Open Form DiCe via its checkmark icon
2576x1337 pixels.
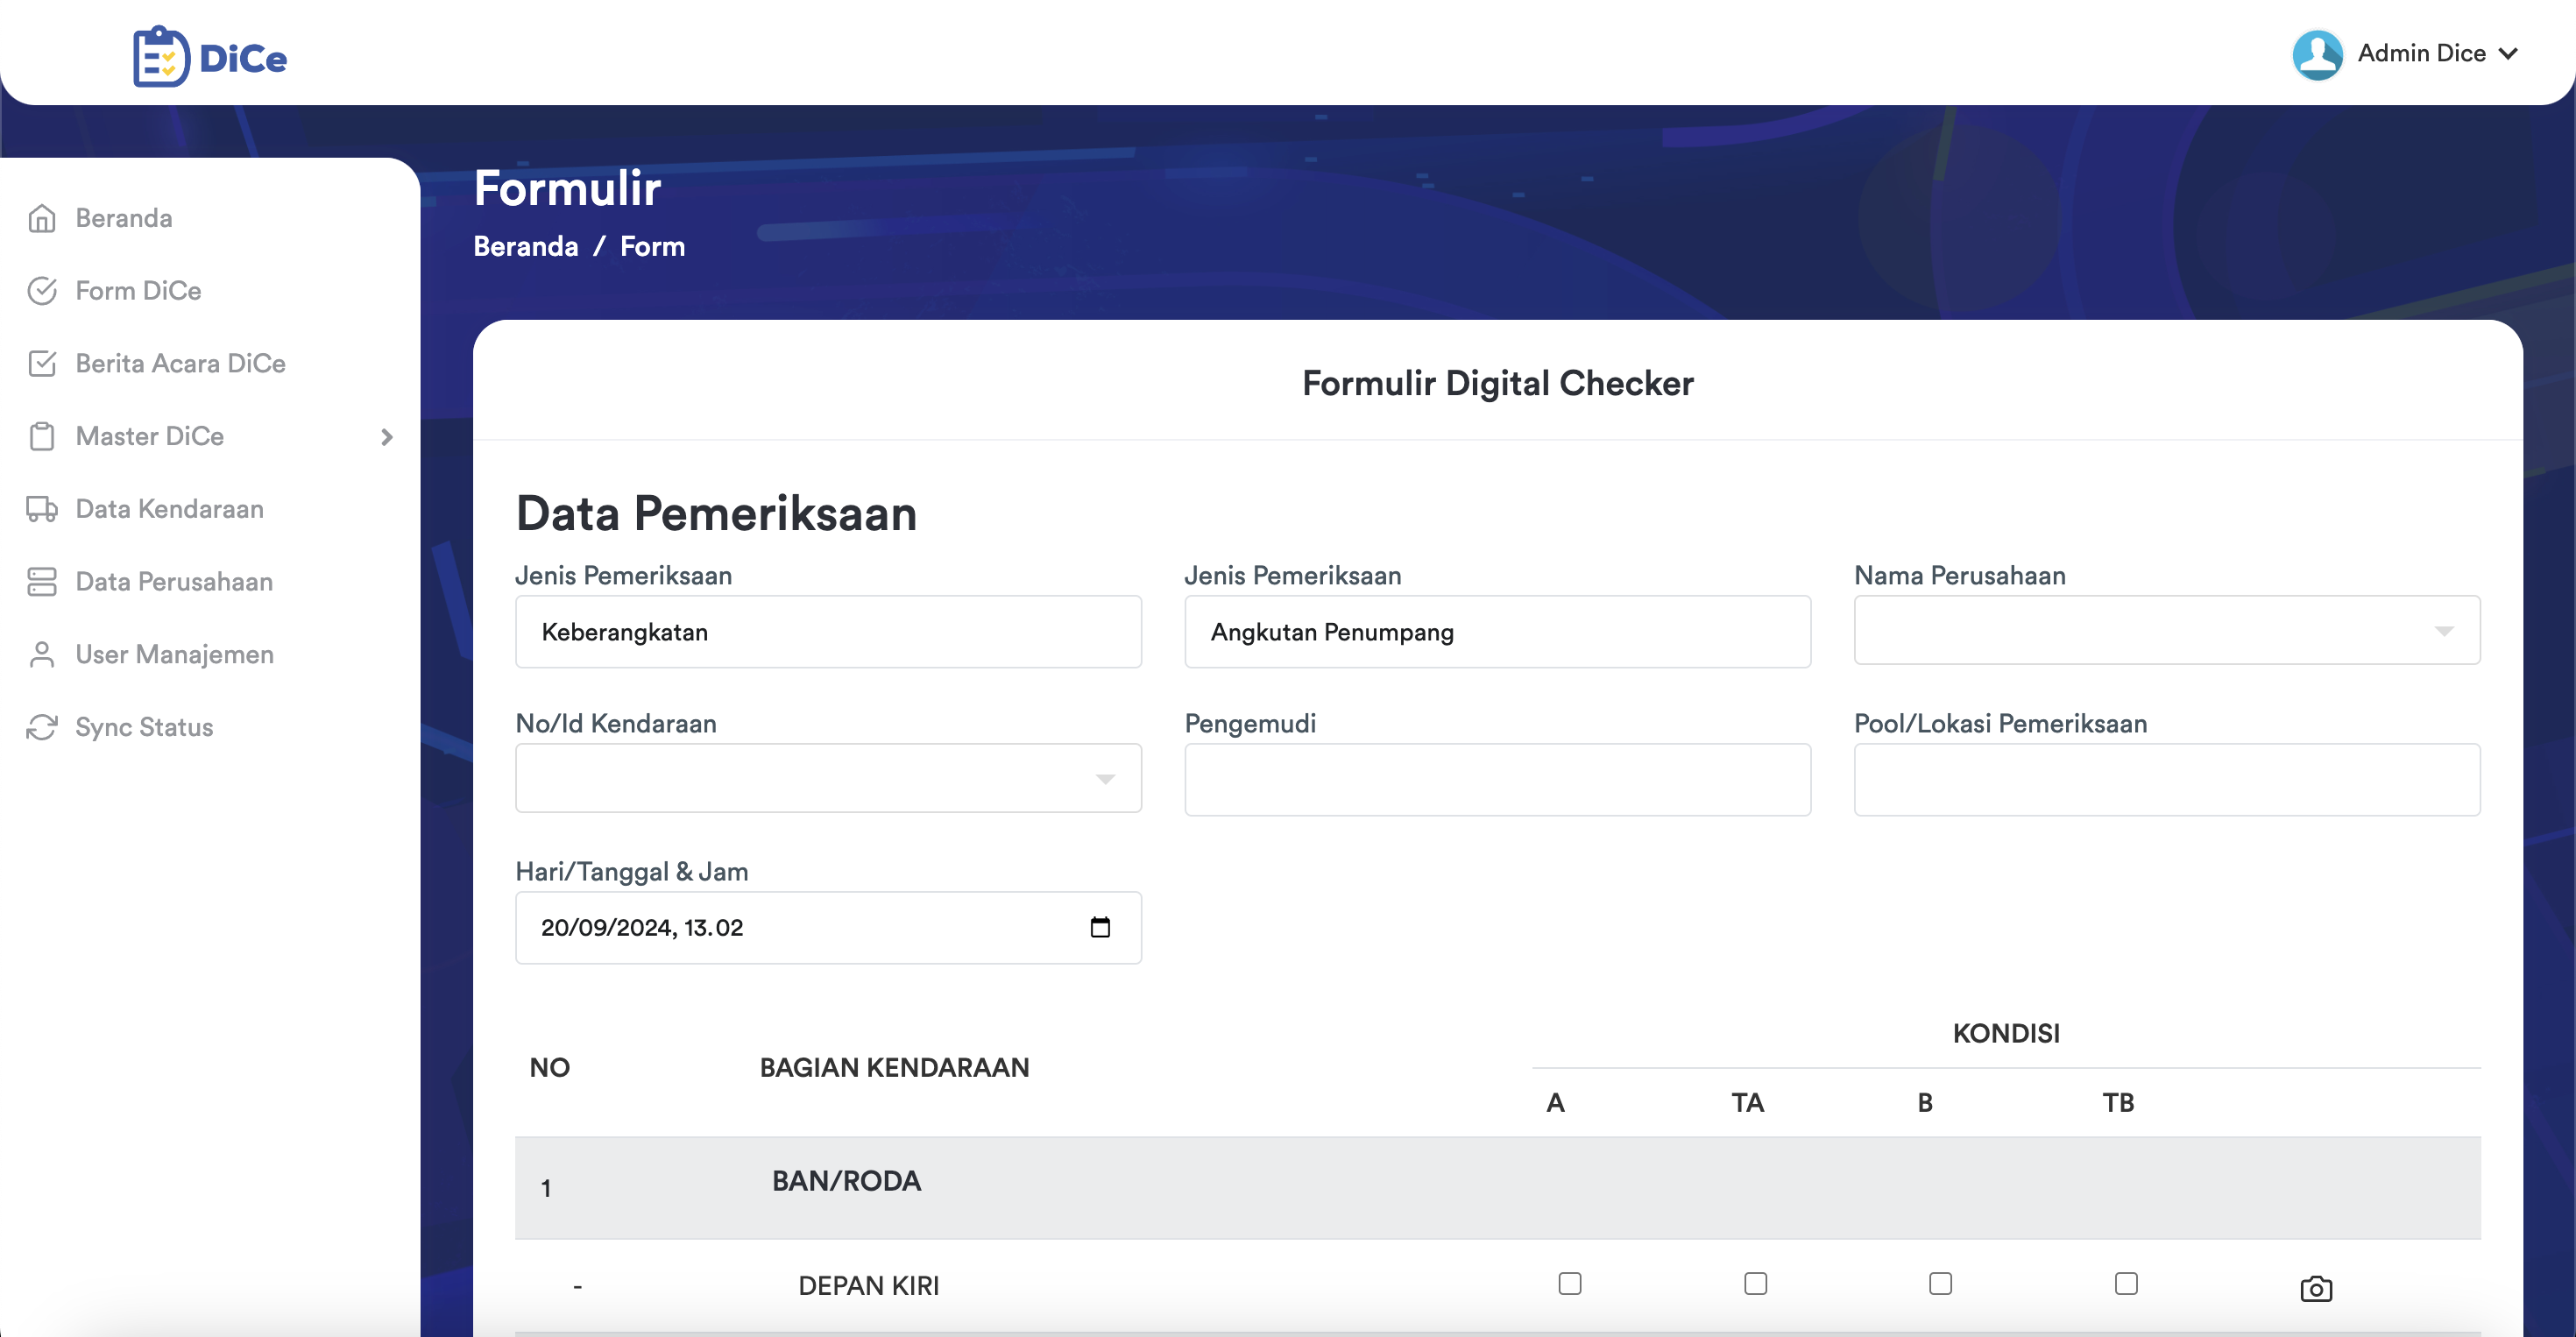click(42, 290)
